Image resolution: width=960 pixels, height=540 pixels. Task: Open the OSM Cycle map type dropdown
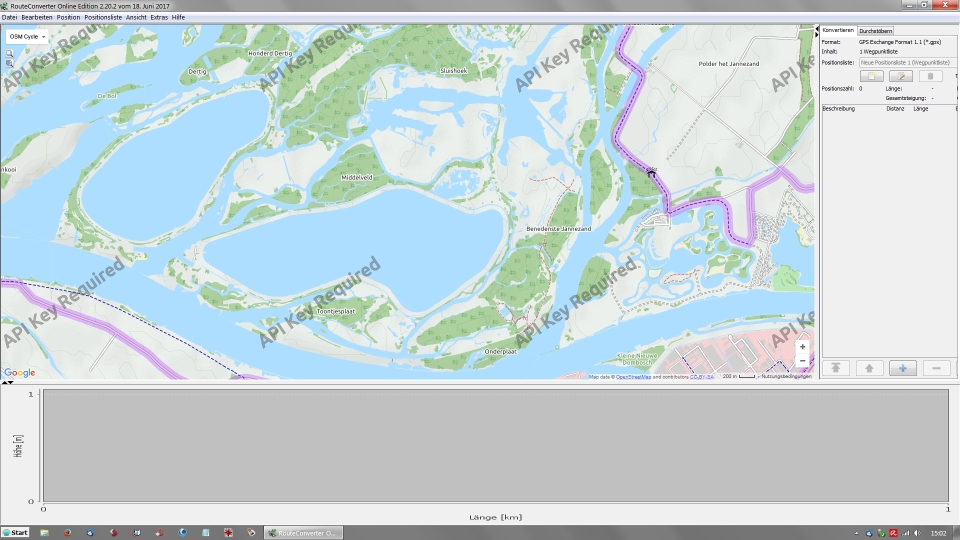(28, 36)
